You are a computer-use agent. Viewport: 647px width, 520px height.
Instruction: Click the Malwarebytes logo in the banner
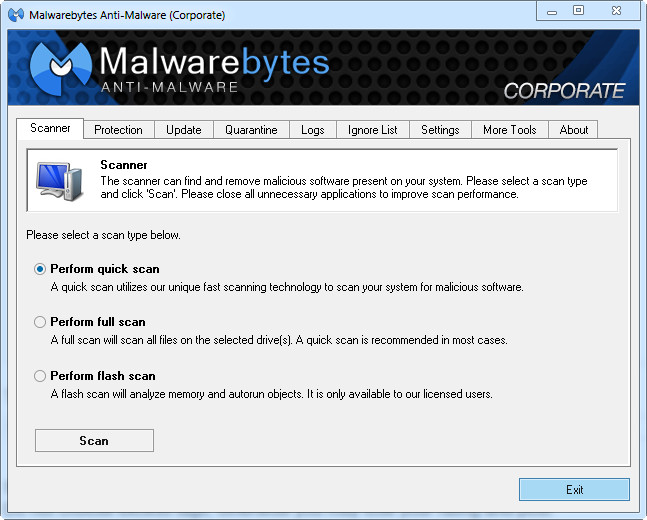point(61,68)
